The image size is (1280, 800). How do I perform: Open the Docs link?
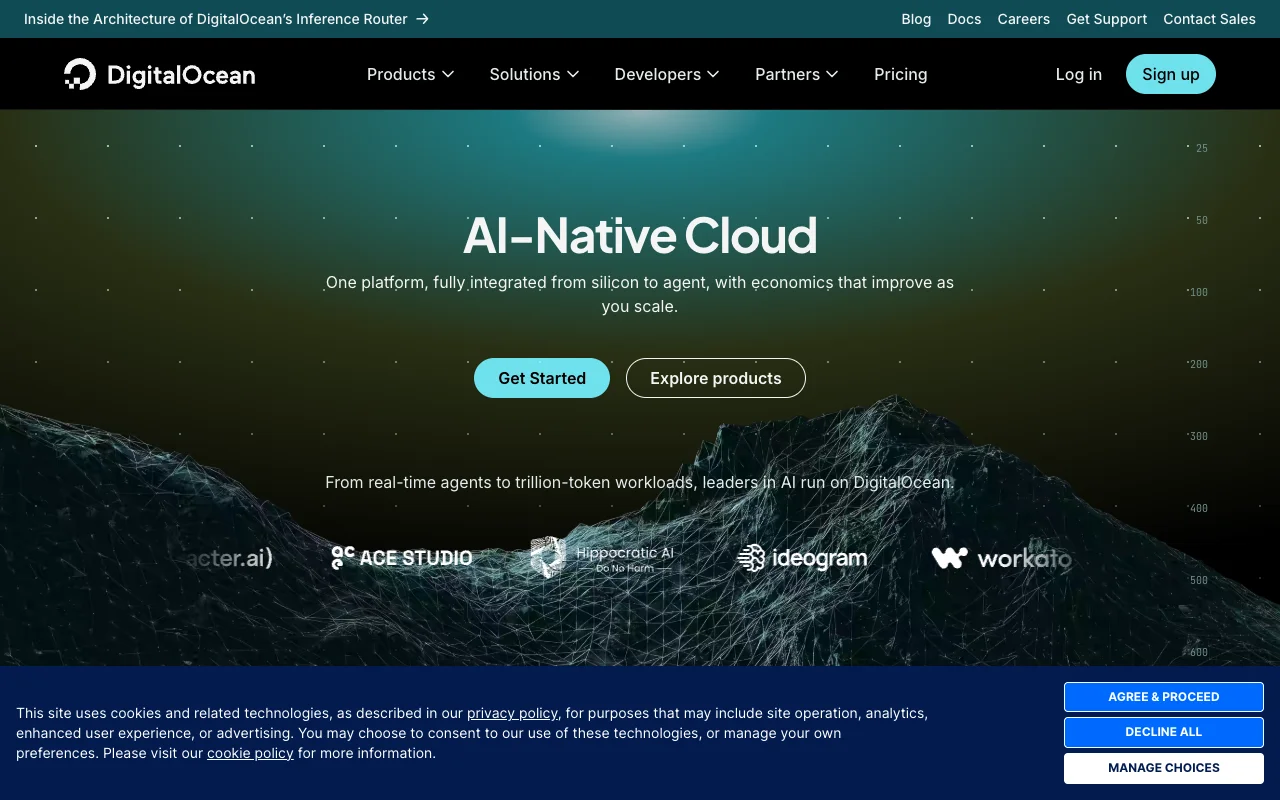(964, 19)
